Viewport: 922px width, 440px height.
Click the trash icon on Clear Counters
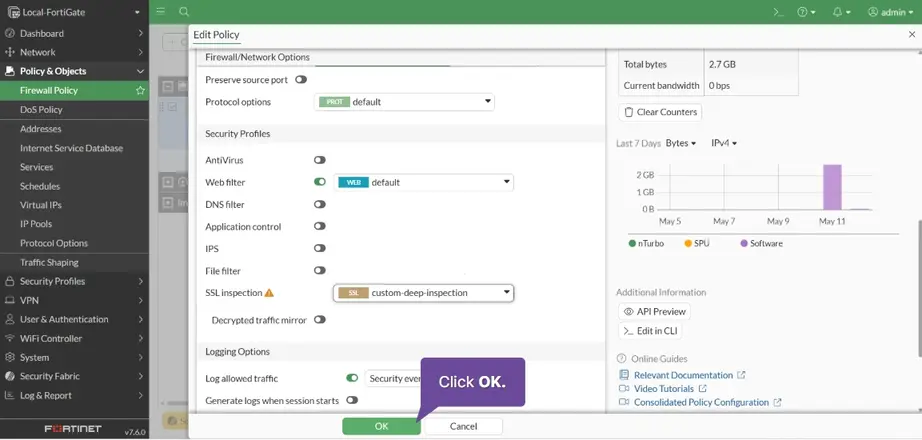tap(629, 112)
